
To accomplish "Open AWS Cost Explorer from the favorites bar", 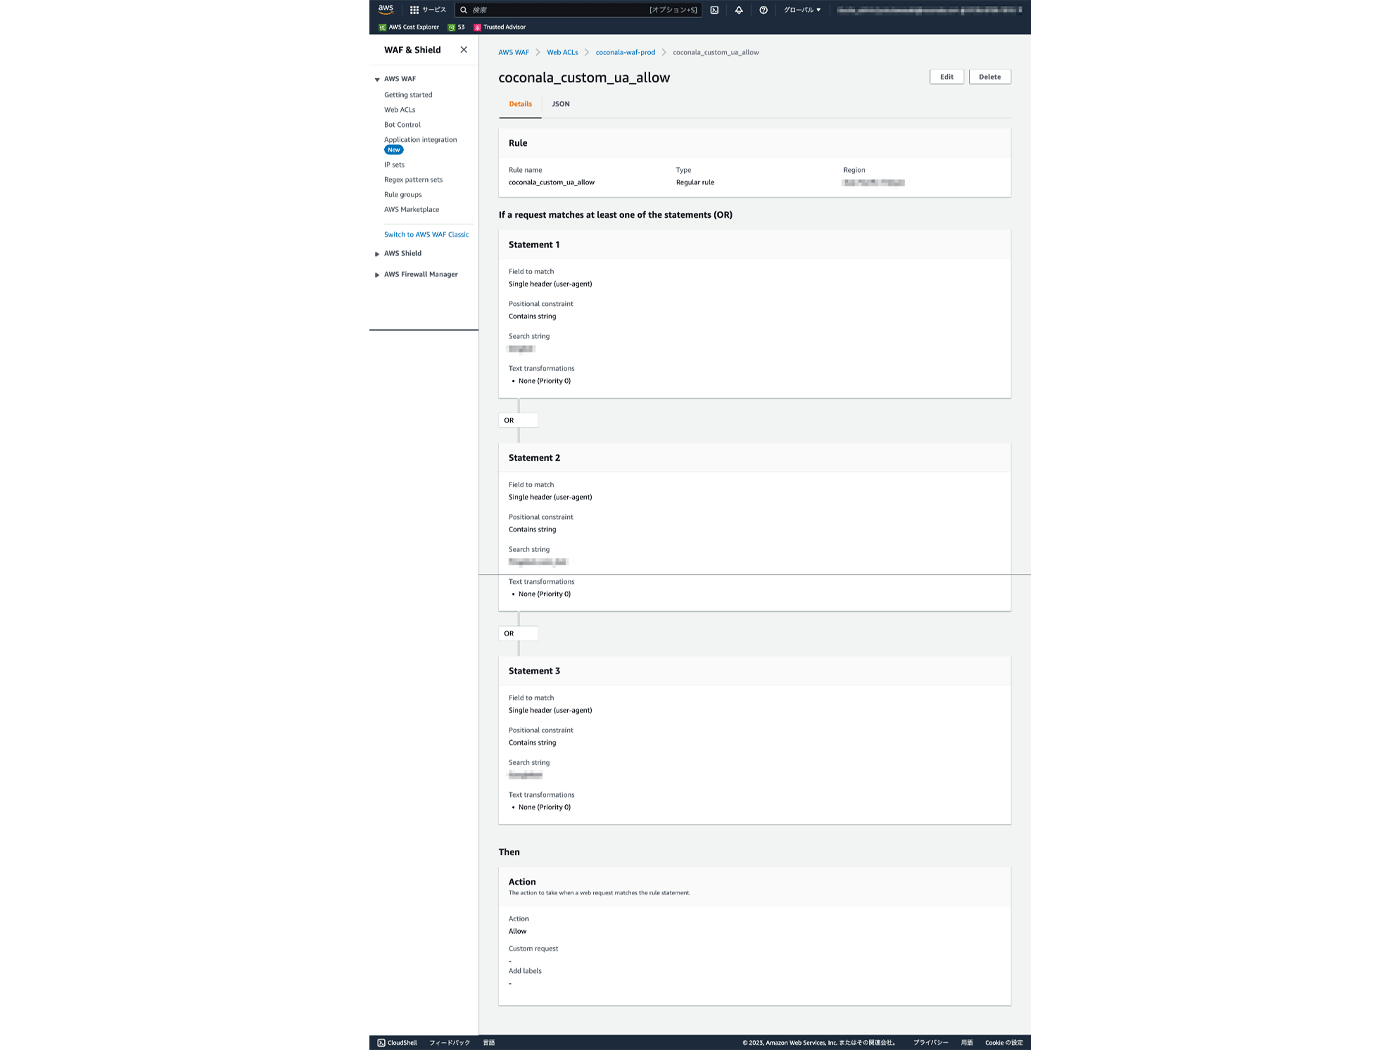I will pyautogui.click(x=408, y=27).
